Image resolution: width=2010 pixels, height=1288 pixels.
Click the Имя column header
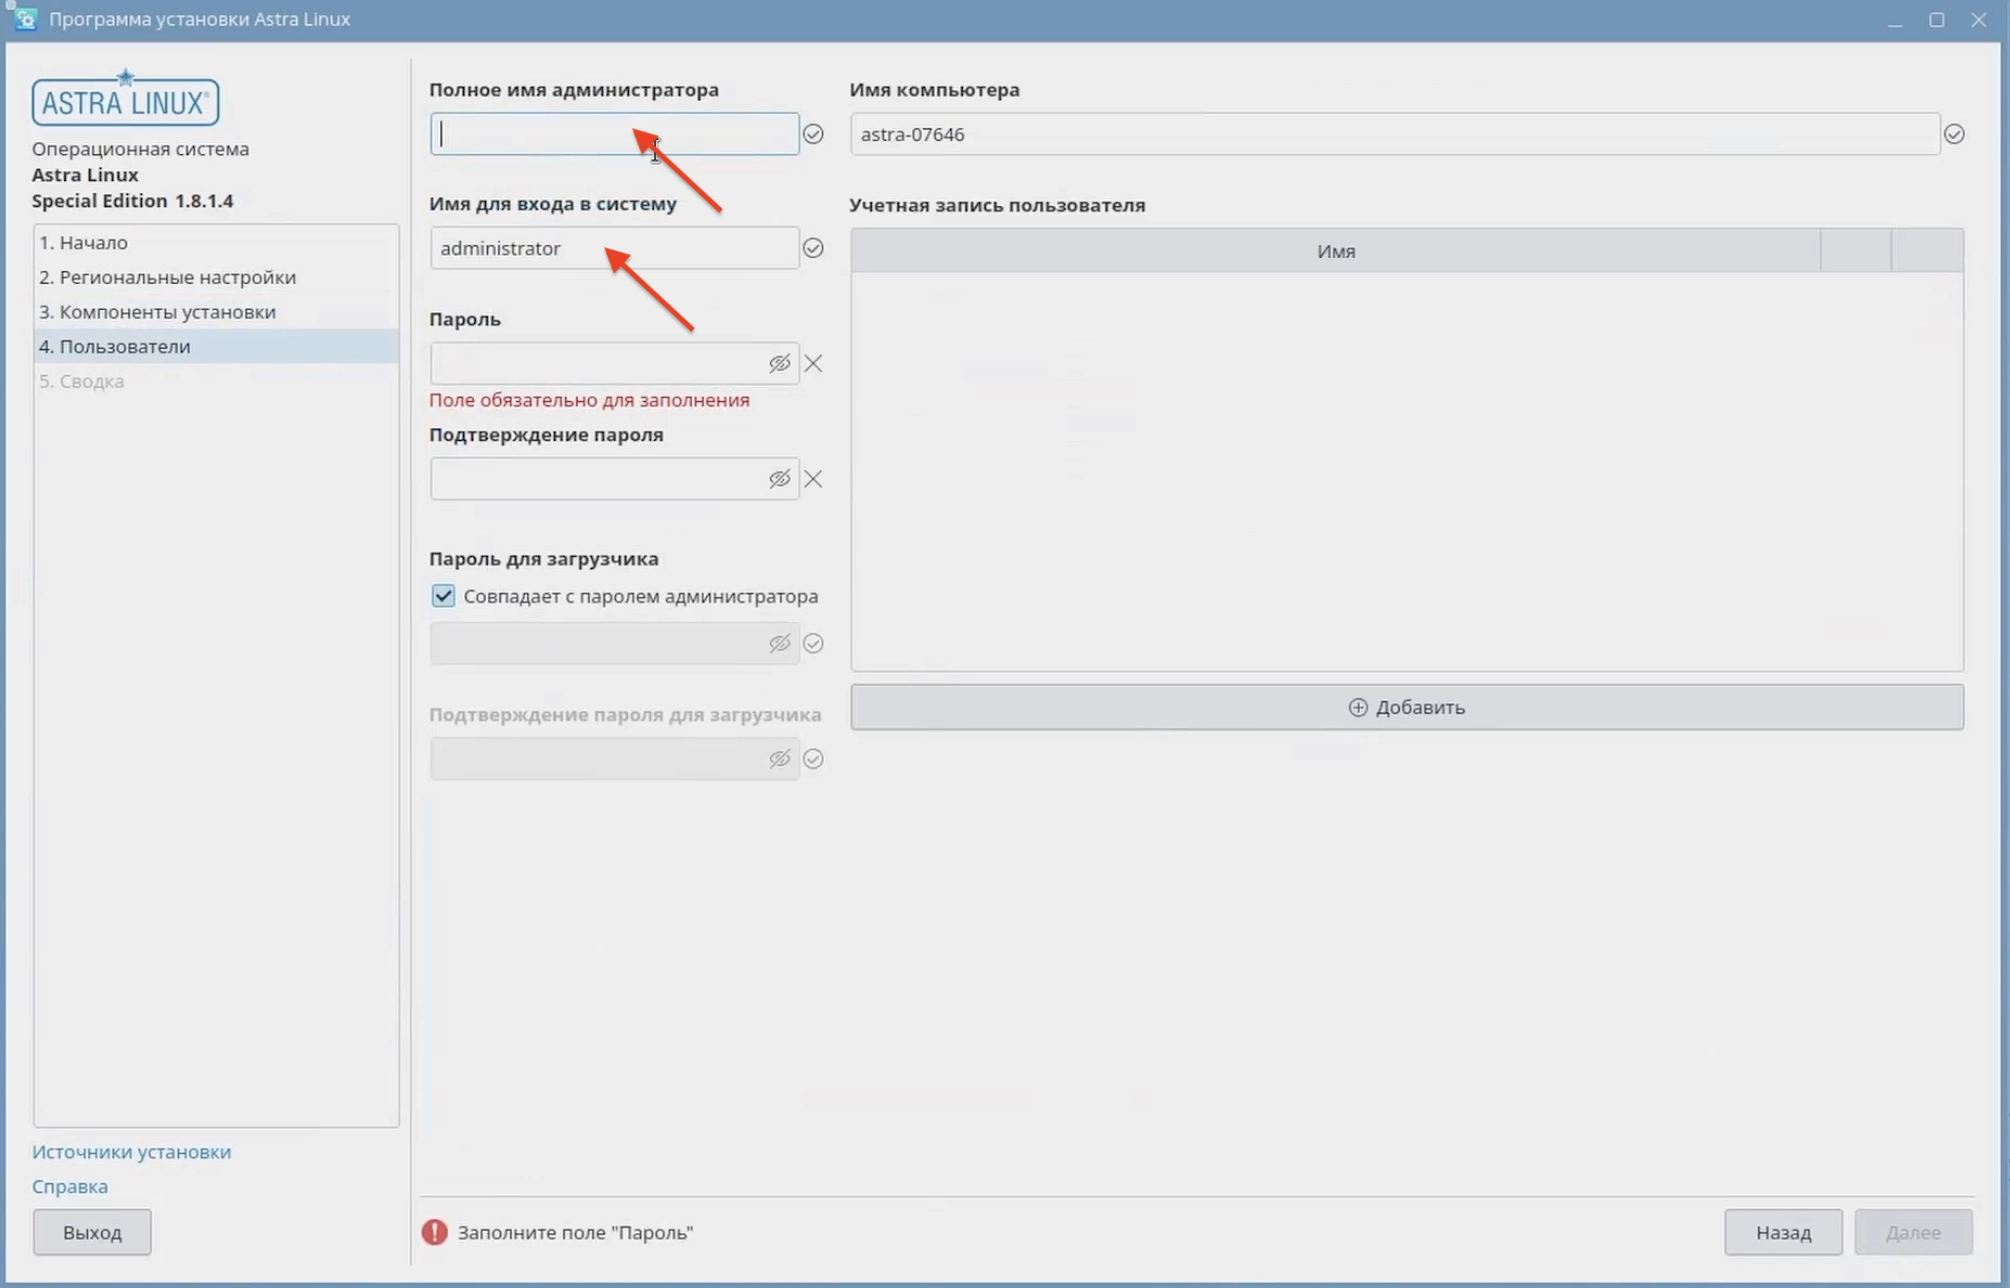[x=1336, y=251]
